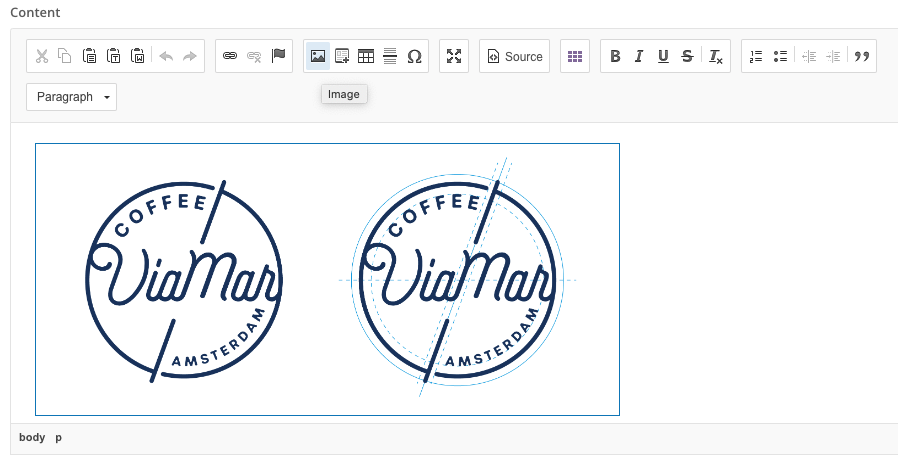Image resolution: width=898 pixels, height=470 pixels.
Task: Toggle bold formatting
Action: pos(615,56)
